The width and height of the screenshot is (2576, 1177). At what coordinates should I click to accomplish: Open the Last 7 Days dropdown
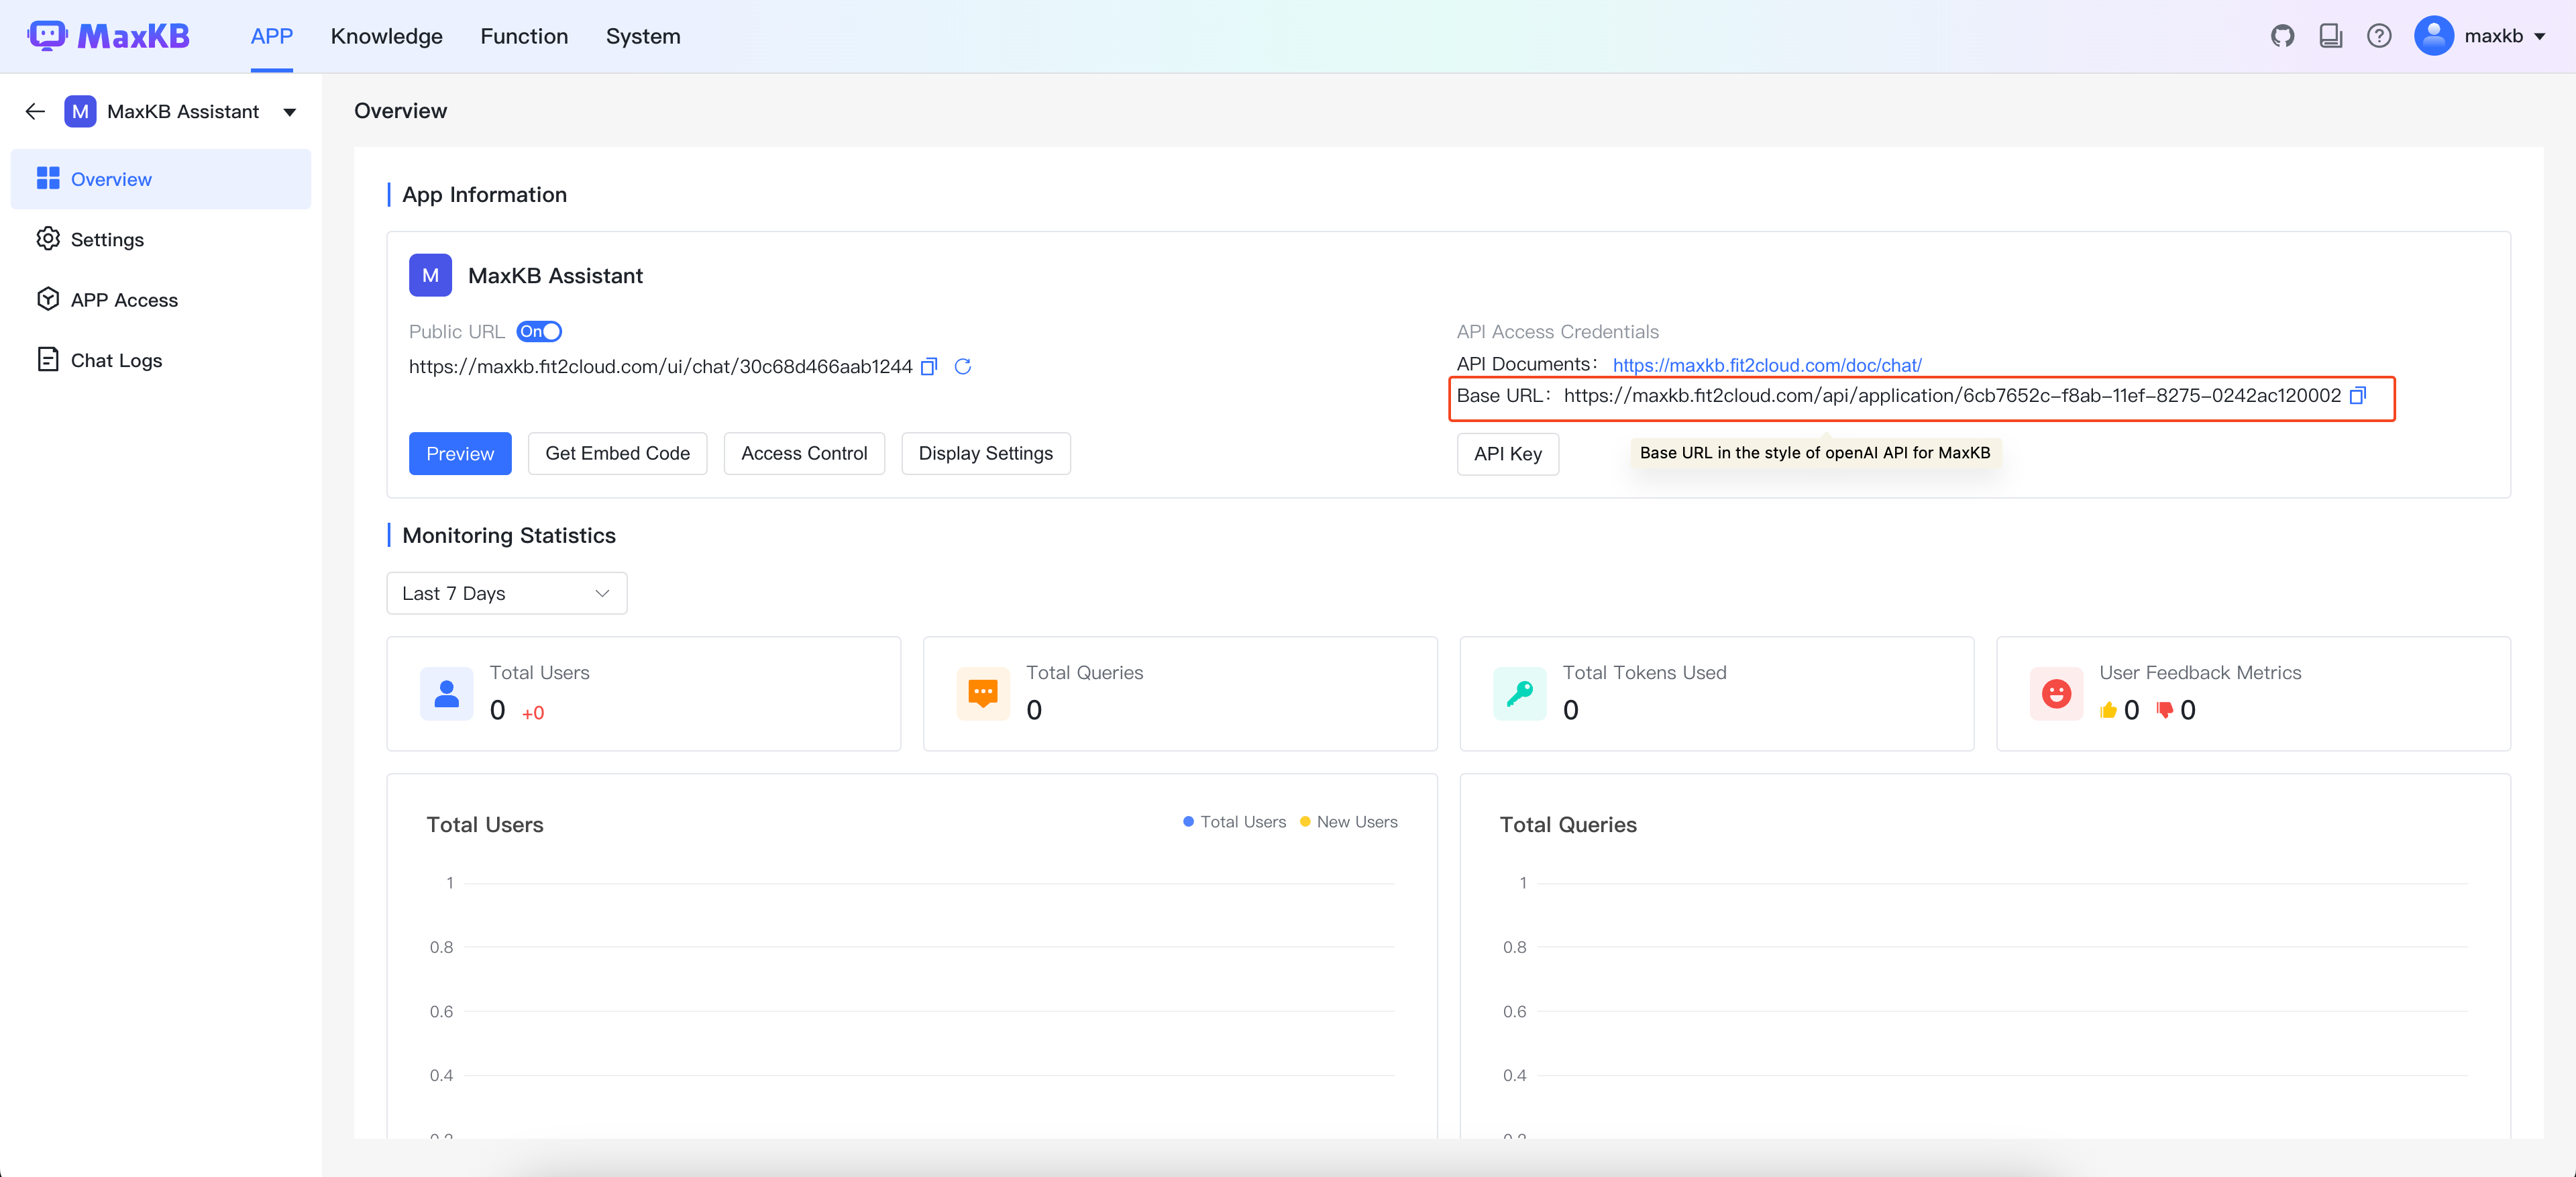pyautogui.click(x=506, y=593)
